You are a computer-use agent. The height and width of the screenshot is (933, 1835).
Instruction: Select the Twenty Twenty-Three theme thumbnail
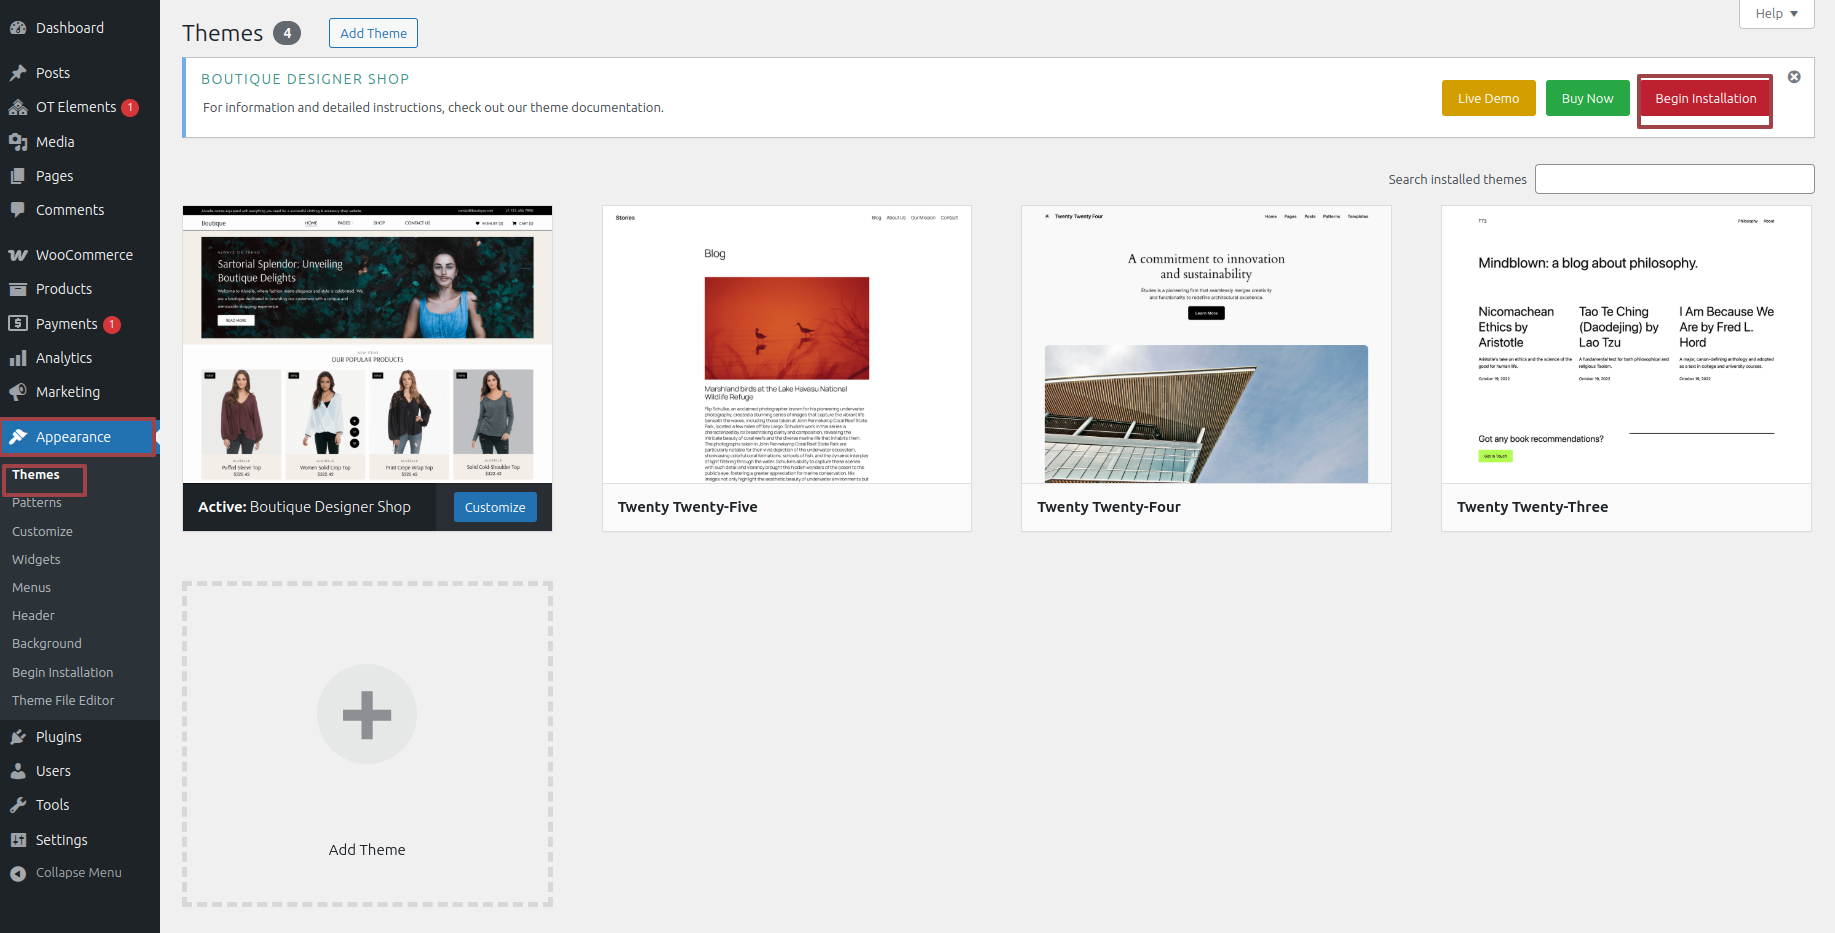coord(1626,345)
